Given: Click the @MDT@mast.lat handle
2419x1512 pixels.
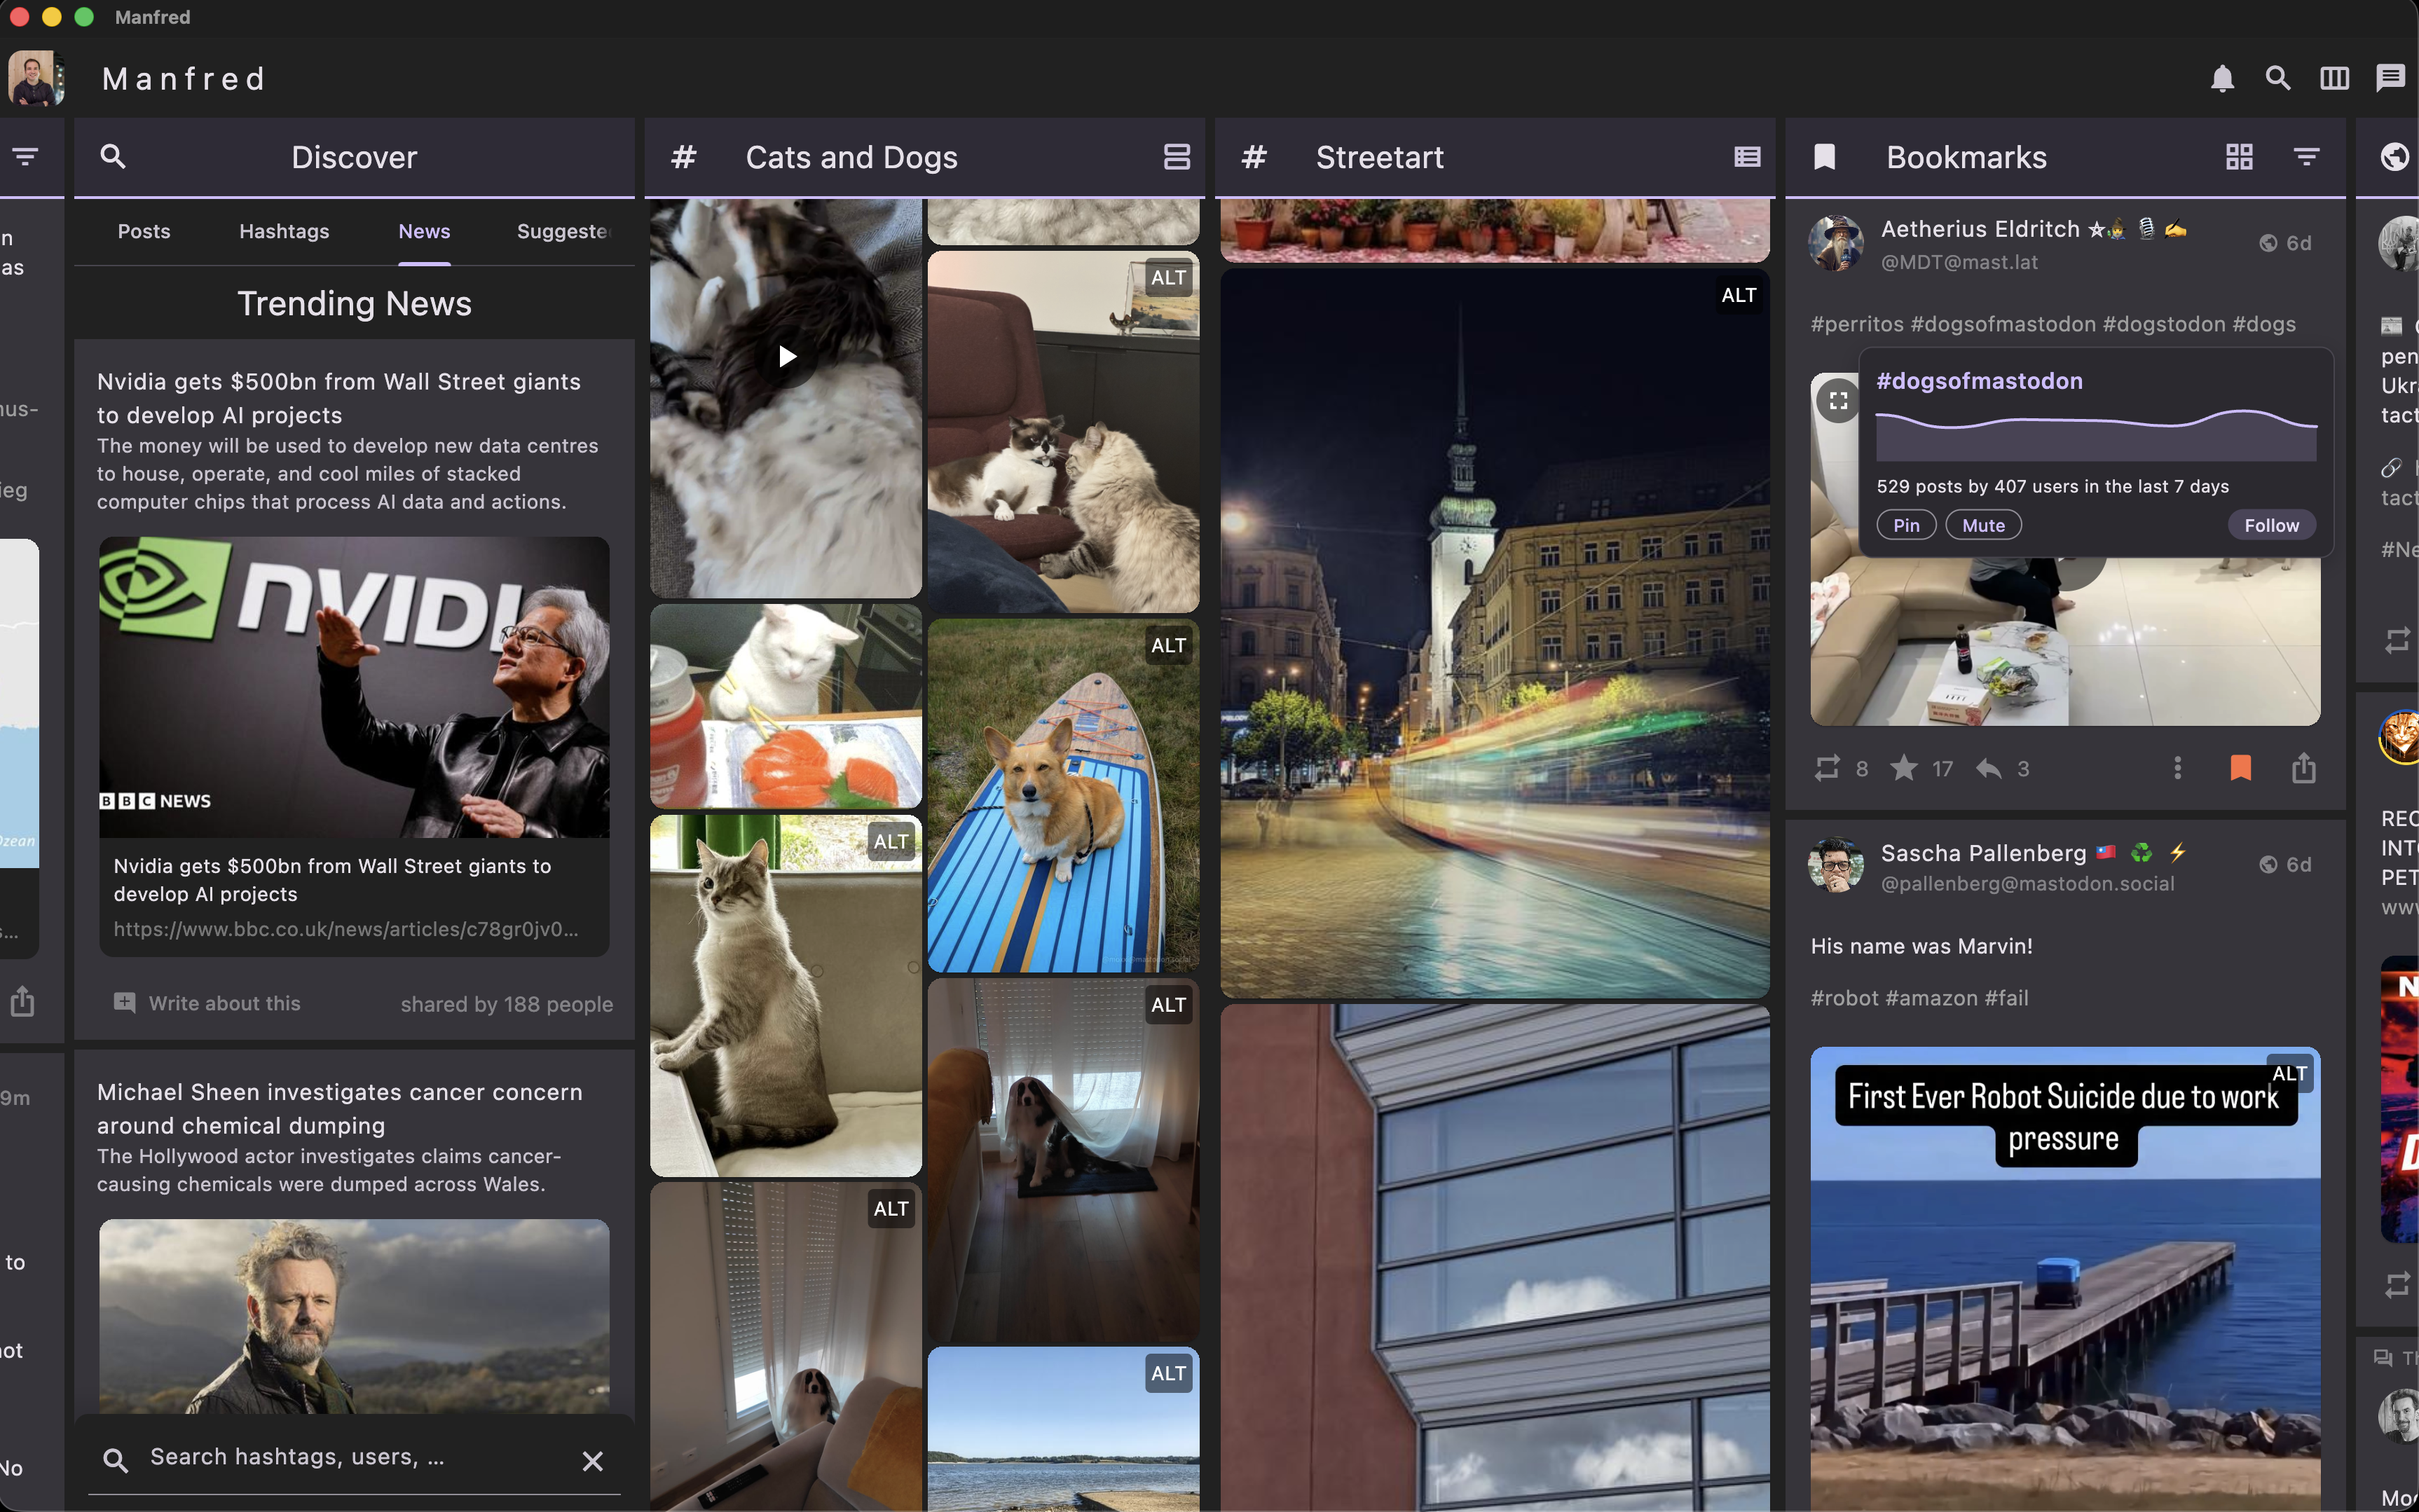Looking at the screenshot, I should click(x=1959, y=262).
